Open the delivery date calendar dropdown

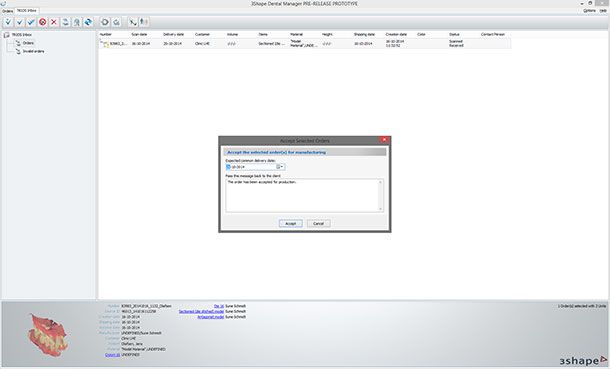[280, 167]
